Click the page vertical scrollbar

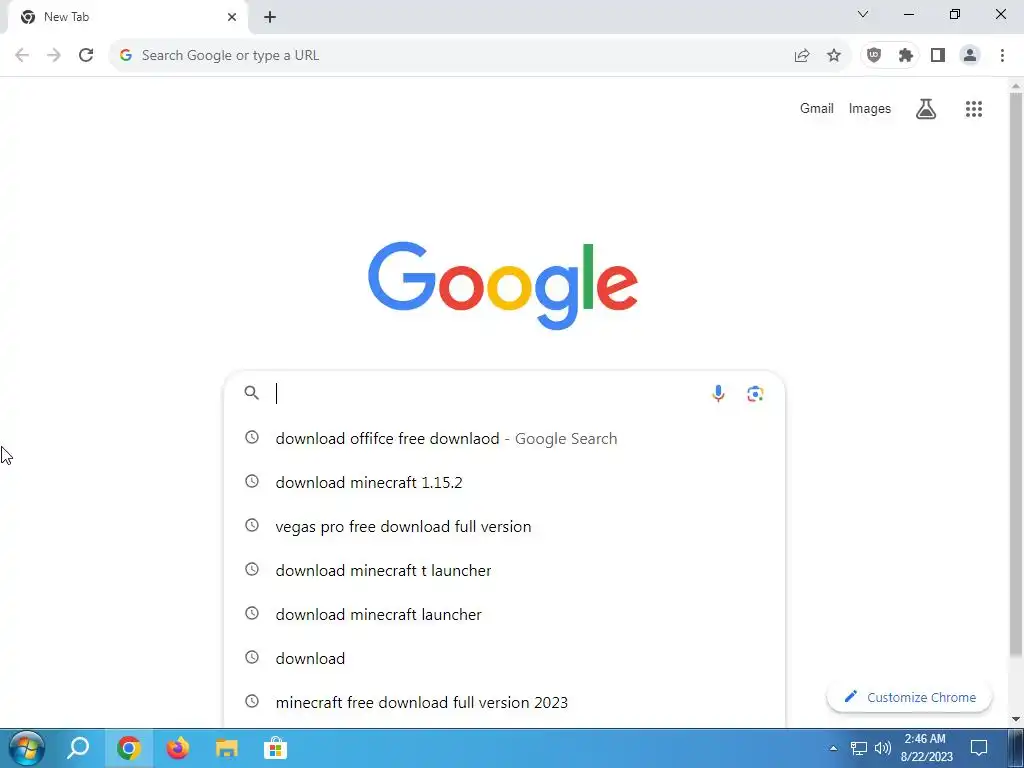click(1016, 372)
